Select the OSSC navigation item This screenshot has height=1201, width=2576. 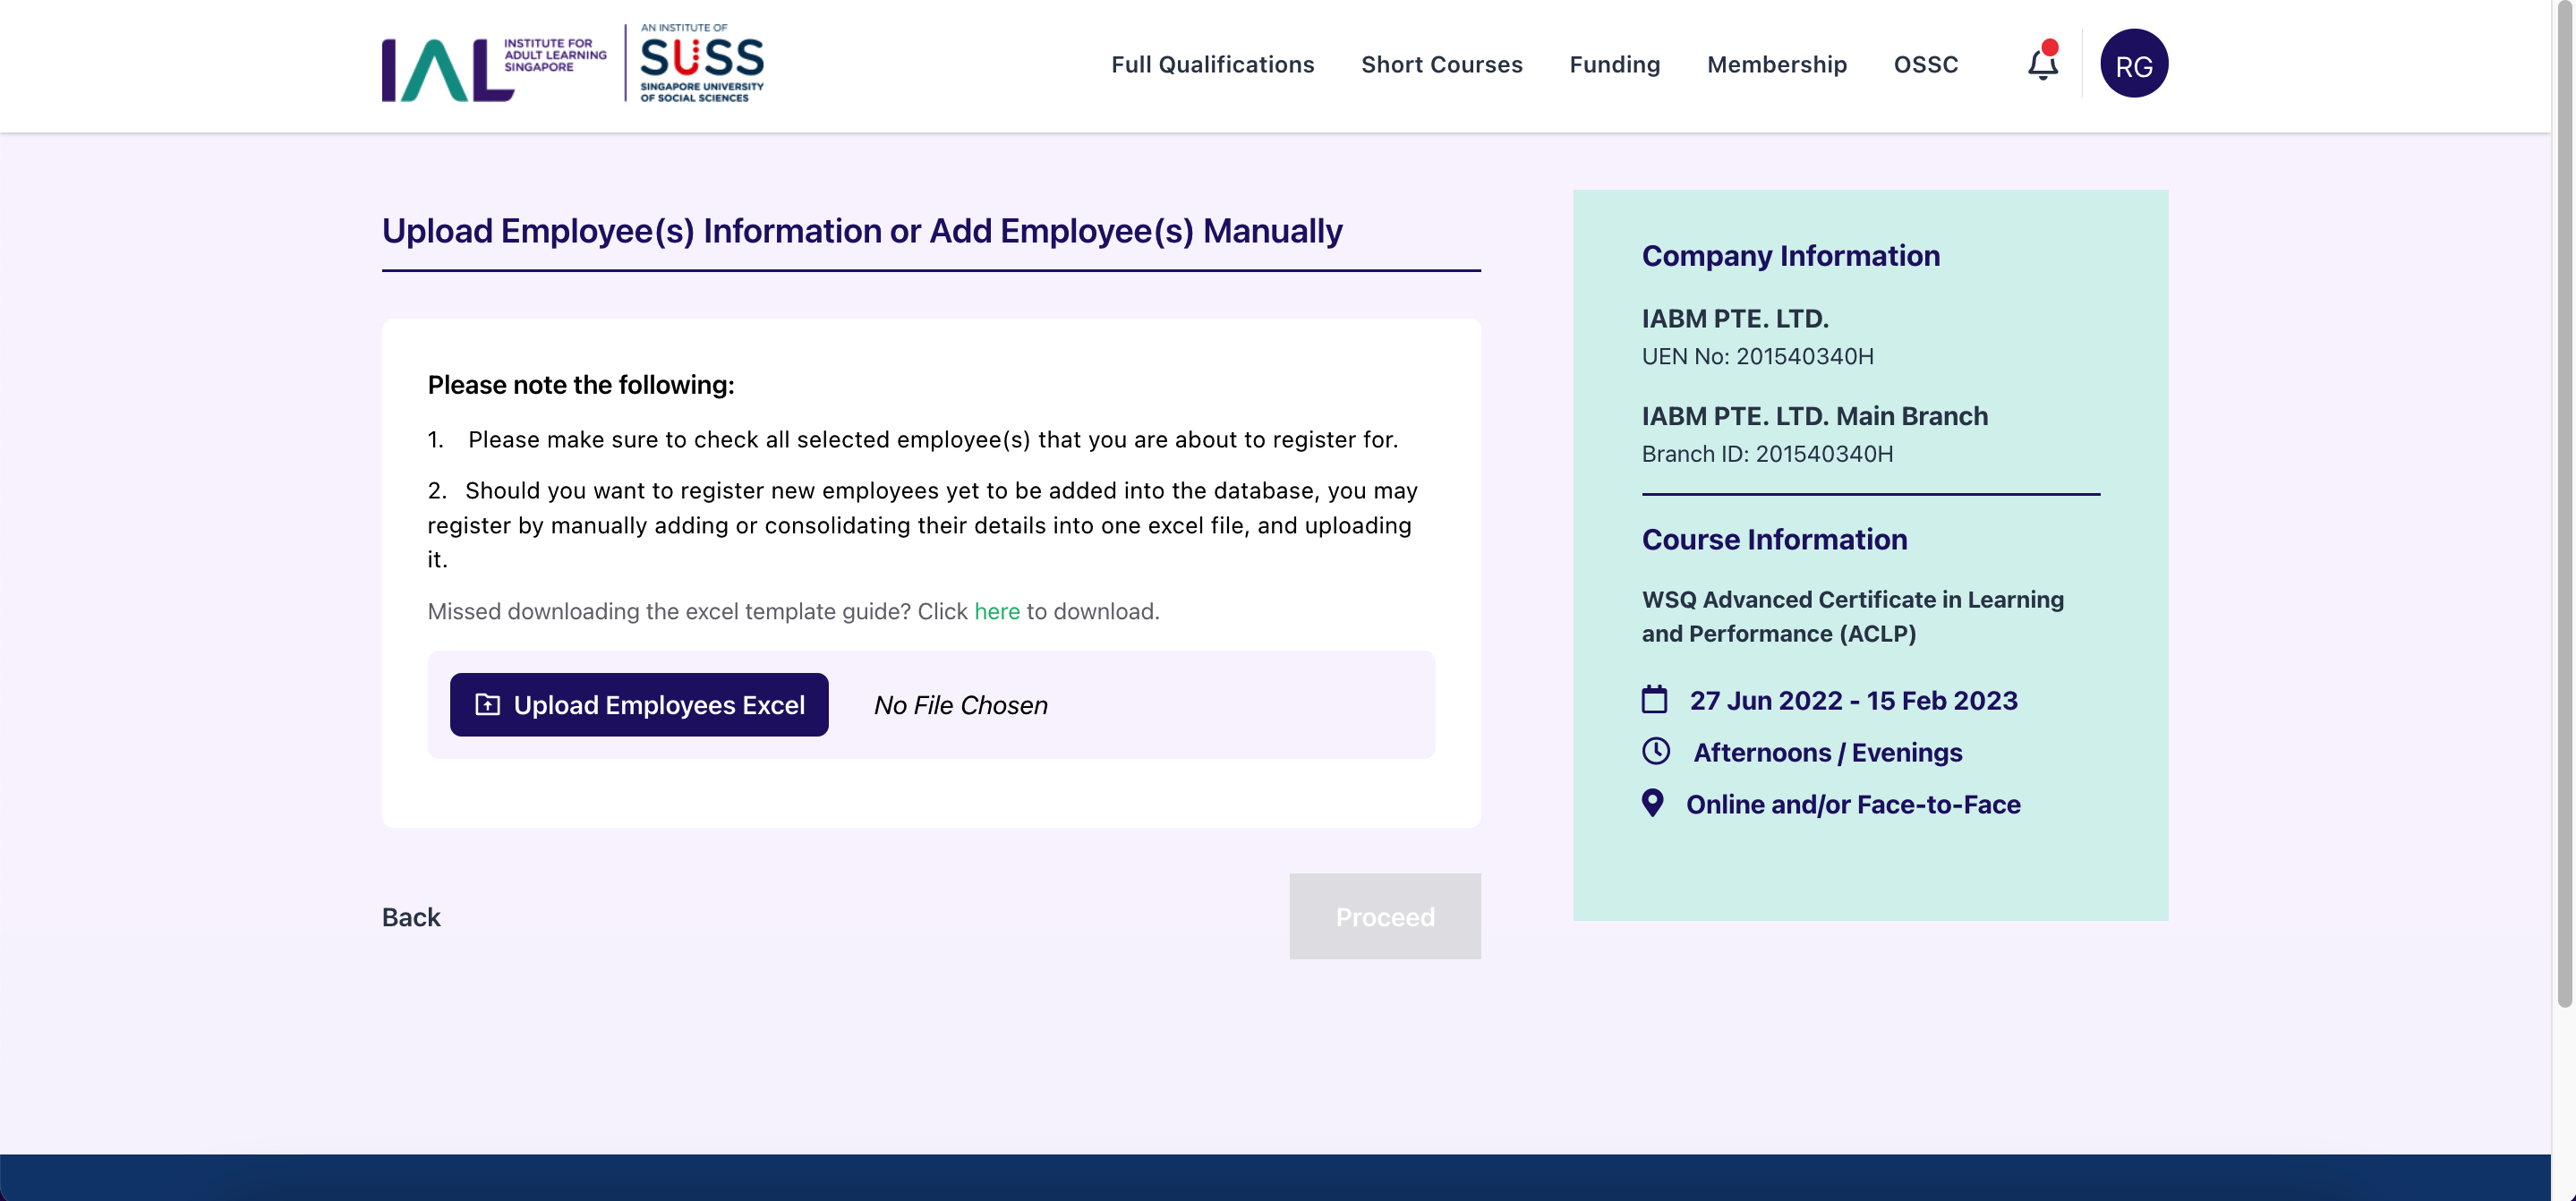1925,64
